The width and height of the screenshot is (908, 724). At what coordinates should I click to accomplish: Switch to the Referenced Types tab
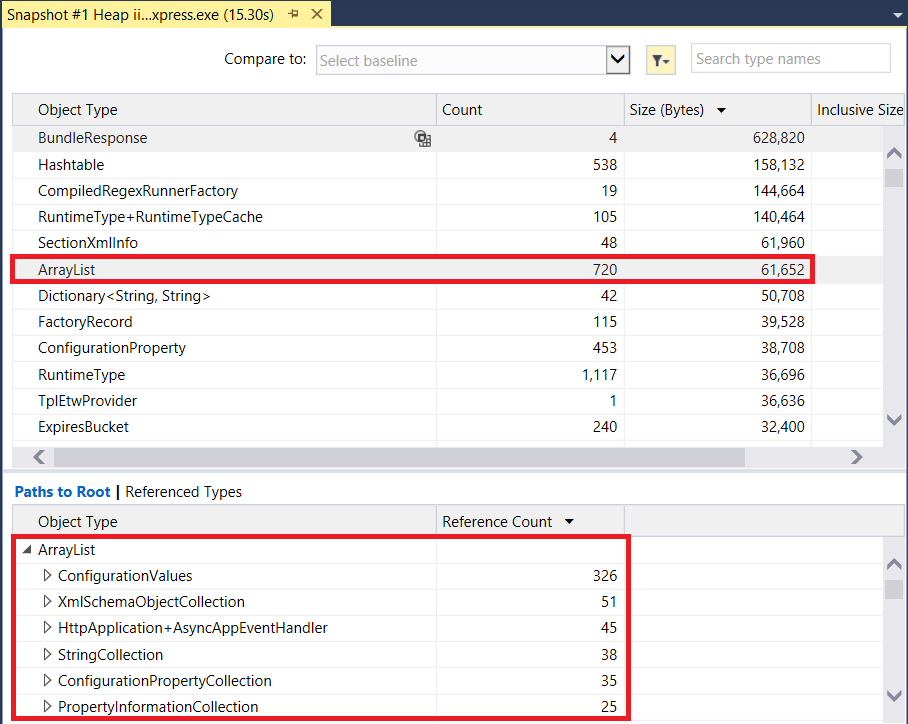[184, 492]
